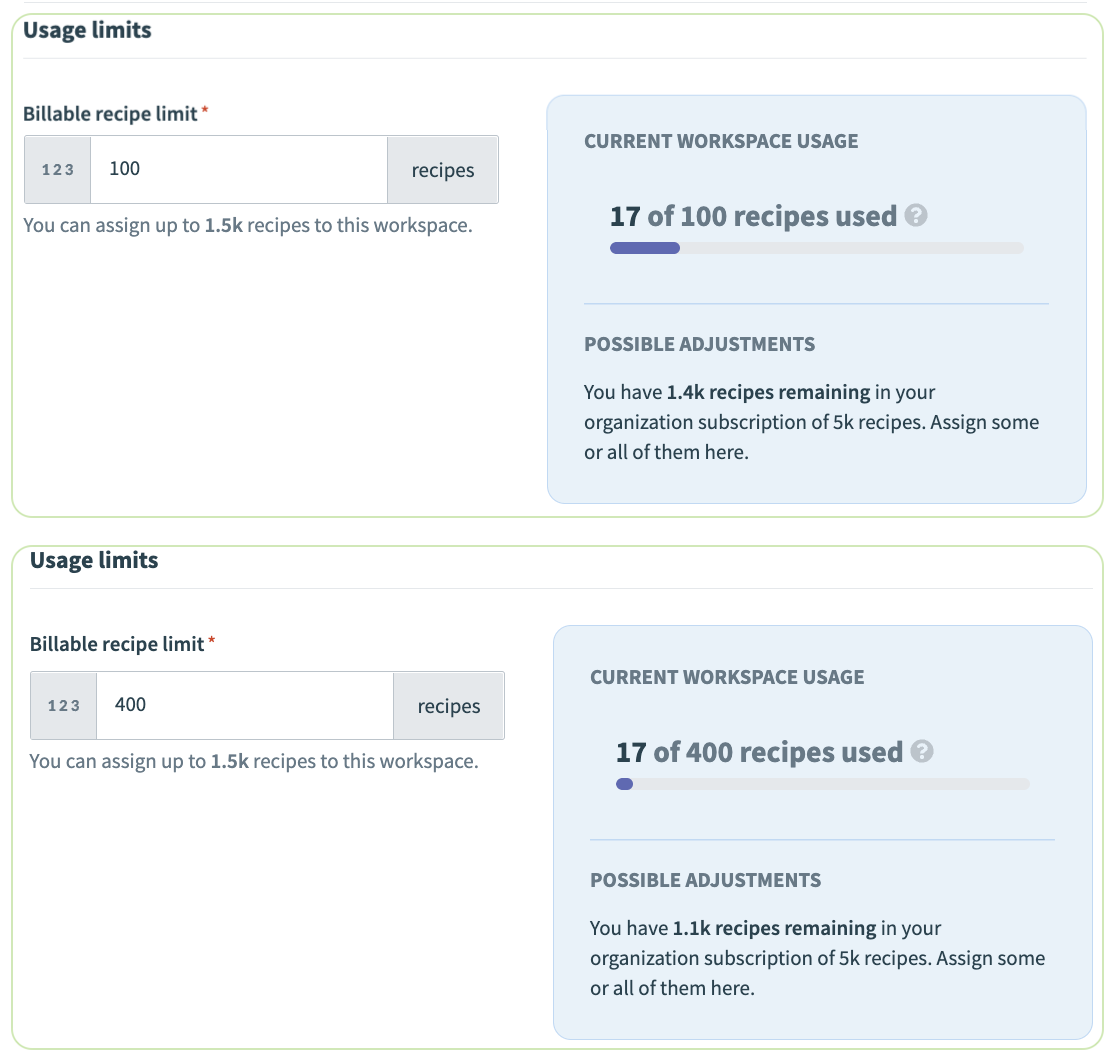The width and height of the screenshot is (1120, 1060).
Task: Click 'Possible Adjustments' heading above 1.4k remaining text
Action: (699, 344)
